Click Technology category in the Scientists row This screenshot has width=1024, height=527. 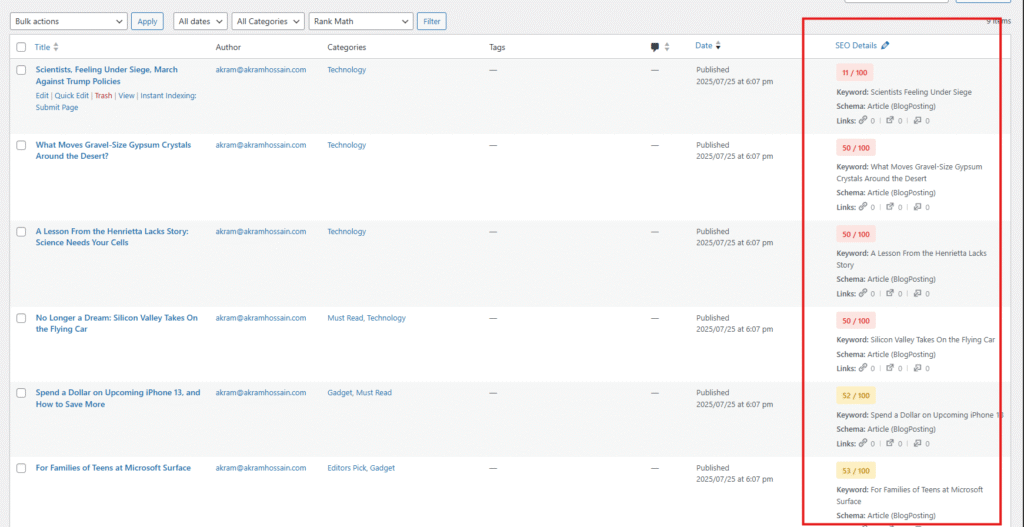click(347, 69)
